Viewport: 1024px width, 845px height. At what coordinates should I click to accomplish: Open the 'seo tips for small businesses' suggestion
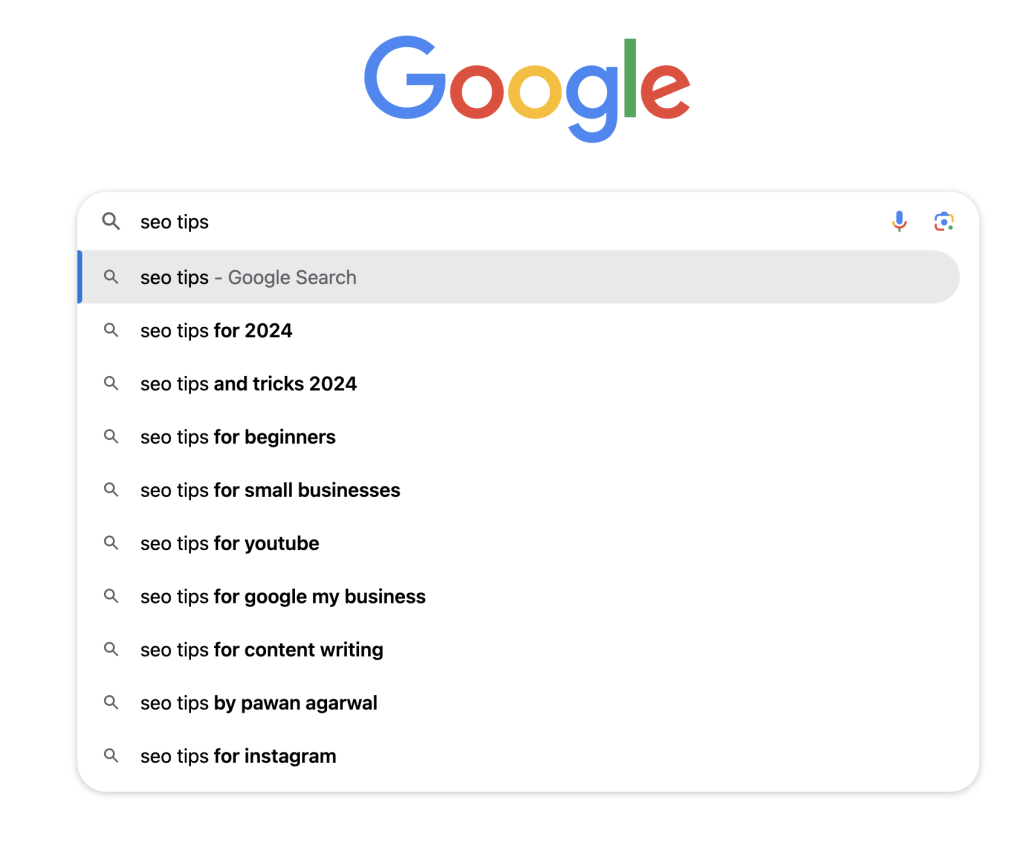click(270, 490)
